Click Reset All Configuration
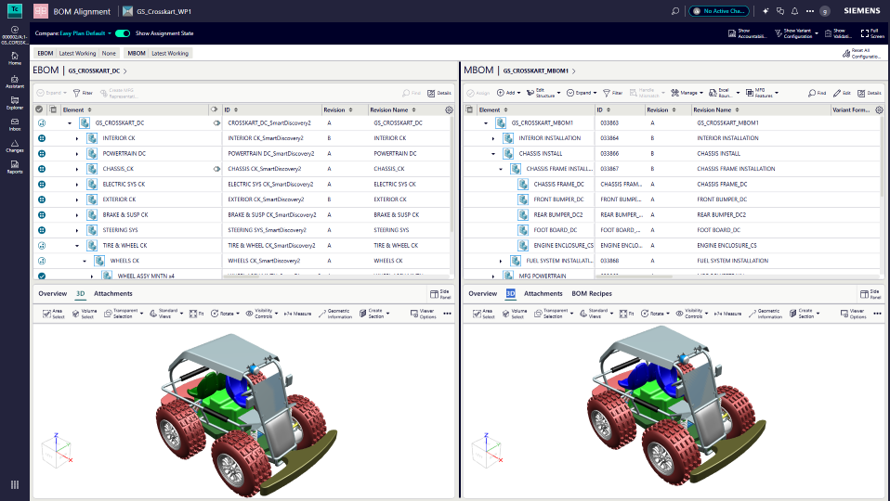890x501 pixels. point(862,53)
